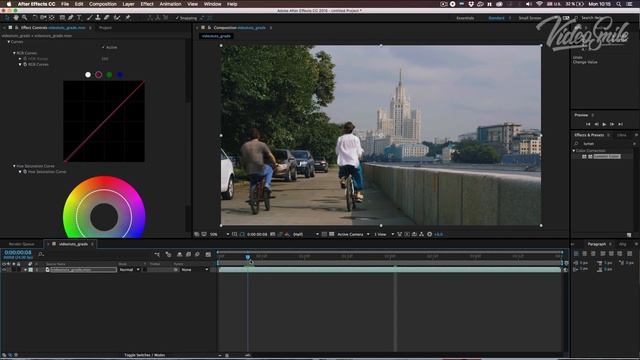Switch to the Project panel tab

105,28
